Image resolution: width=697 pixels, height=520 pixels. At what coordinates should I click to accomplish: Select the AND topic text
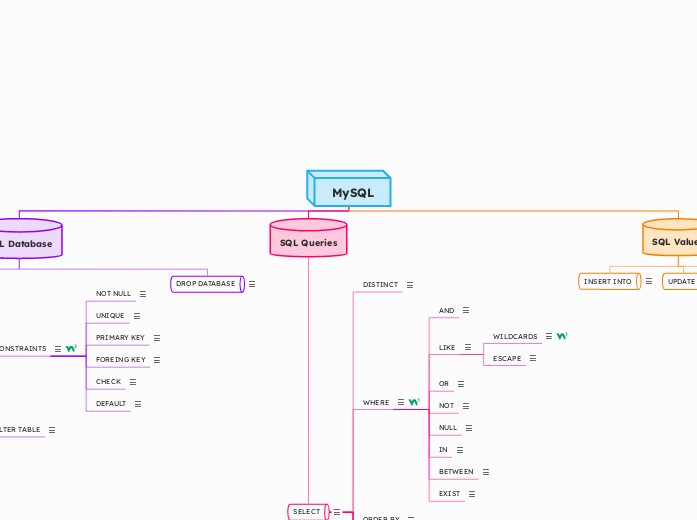pyautogui.click(x=447, y=311)
